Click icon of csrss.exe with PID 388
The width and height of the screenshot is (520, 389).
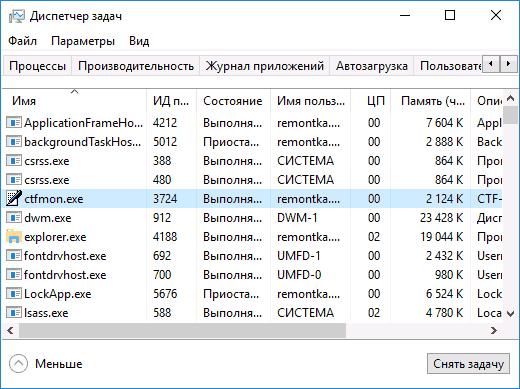click(x=14, y=161)
